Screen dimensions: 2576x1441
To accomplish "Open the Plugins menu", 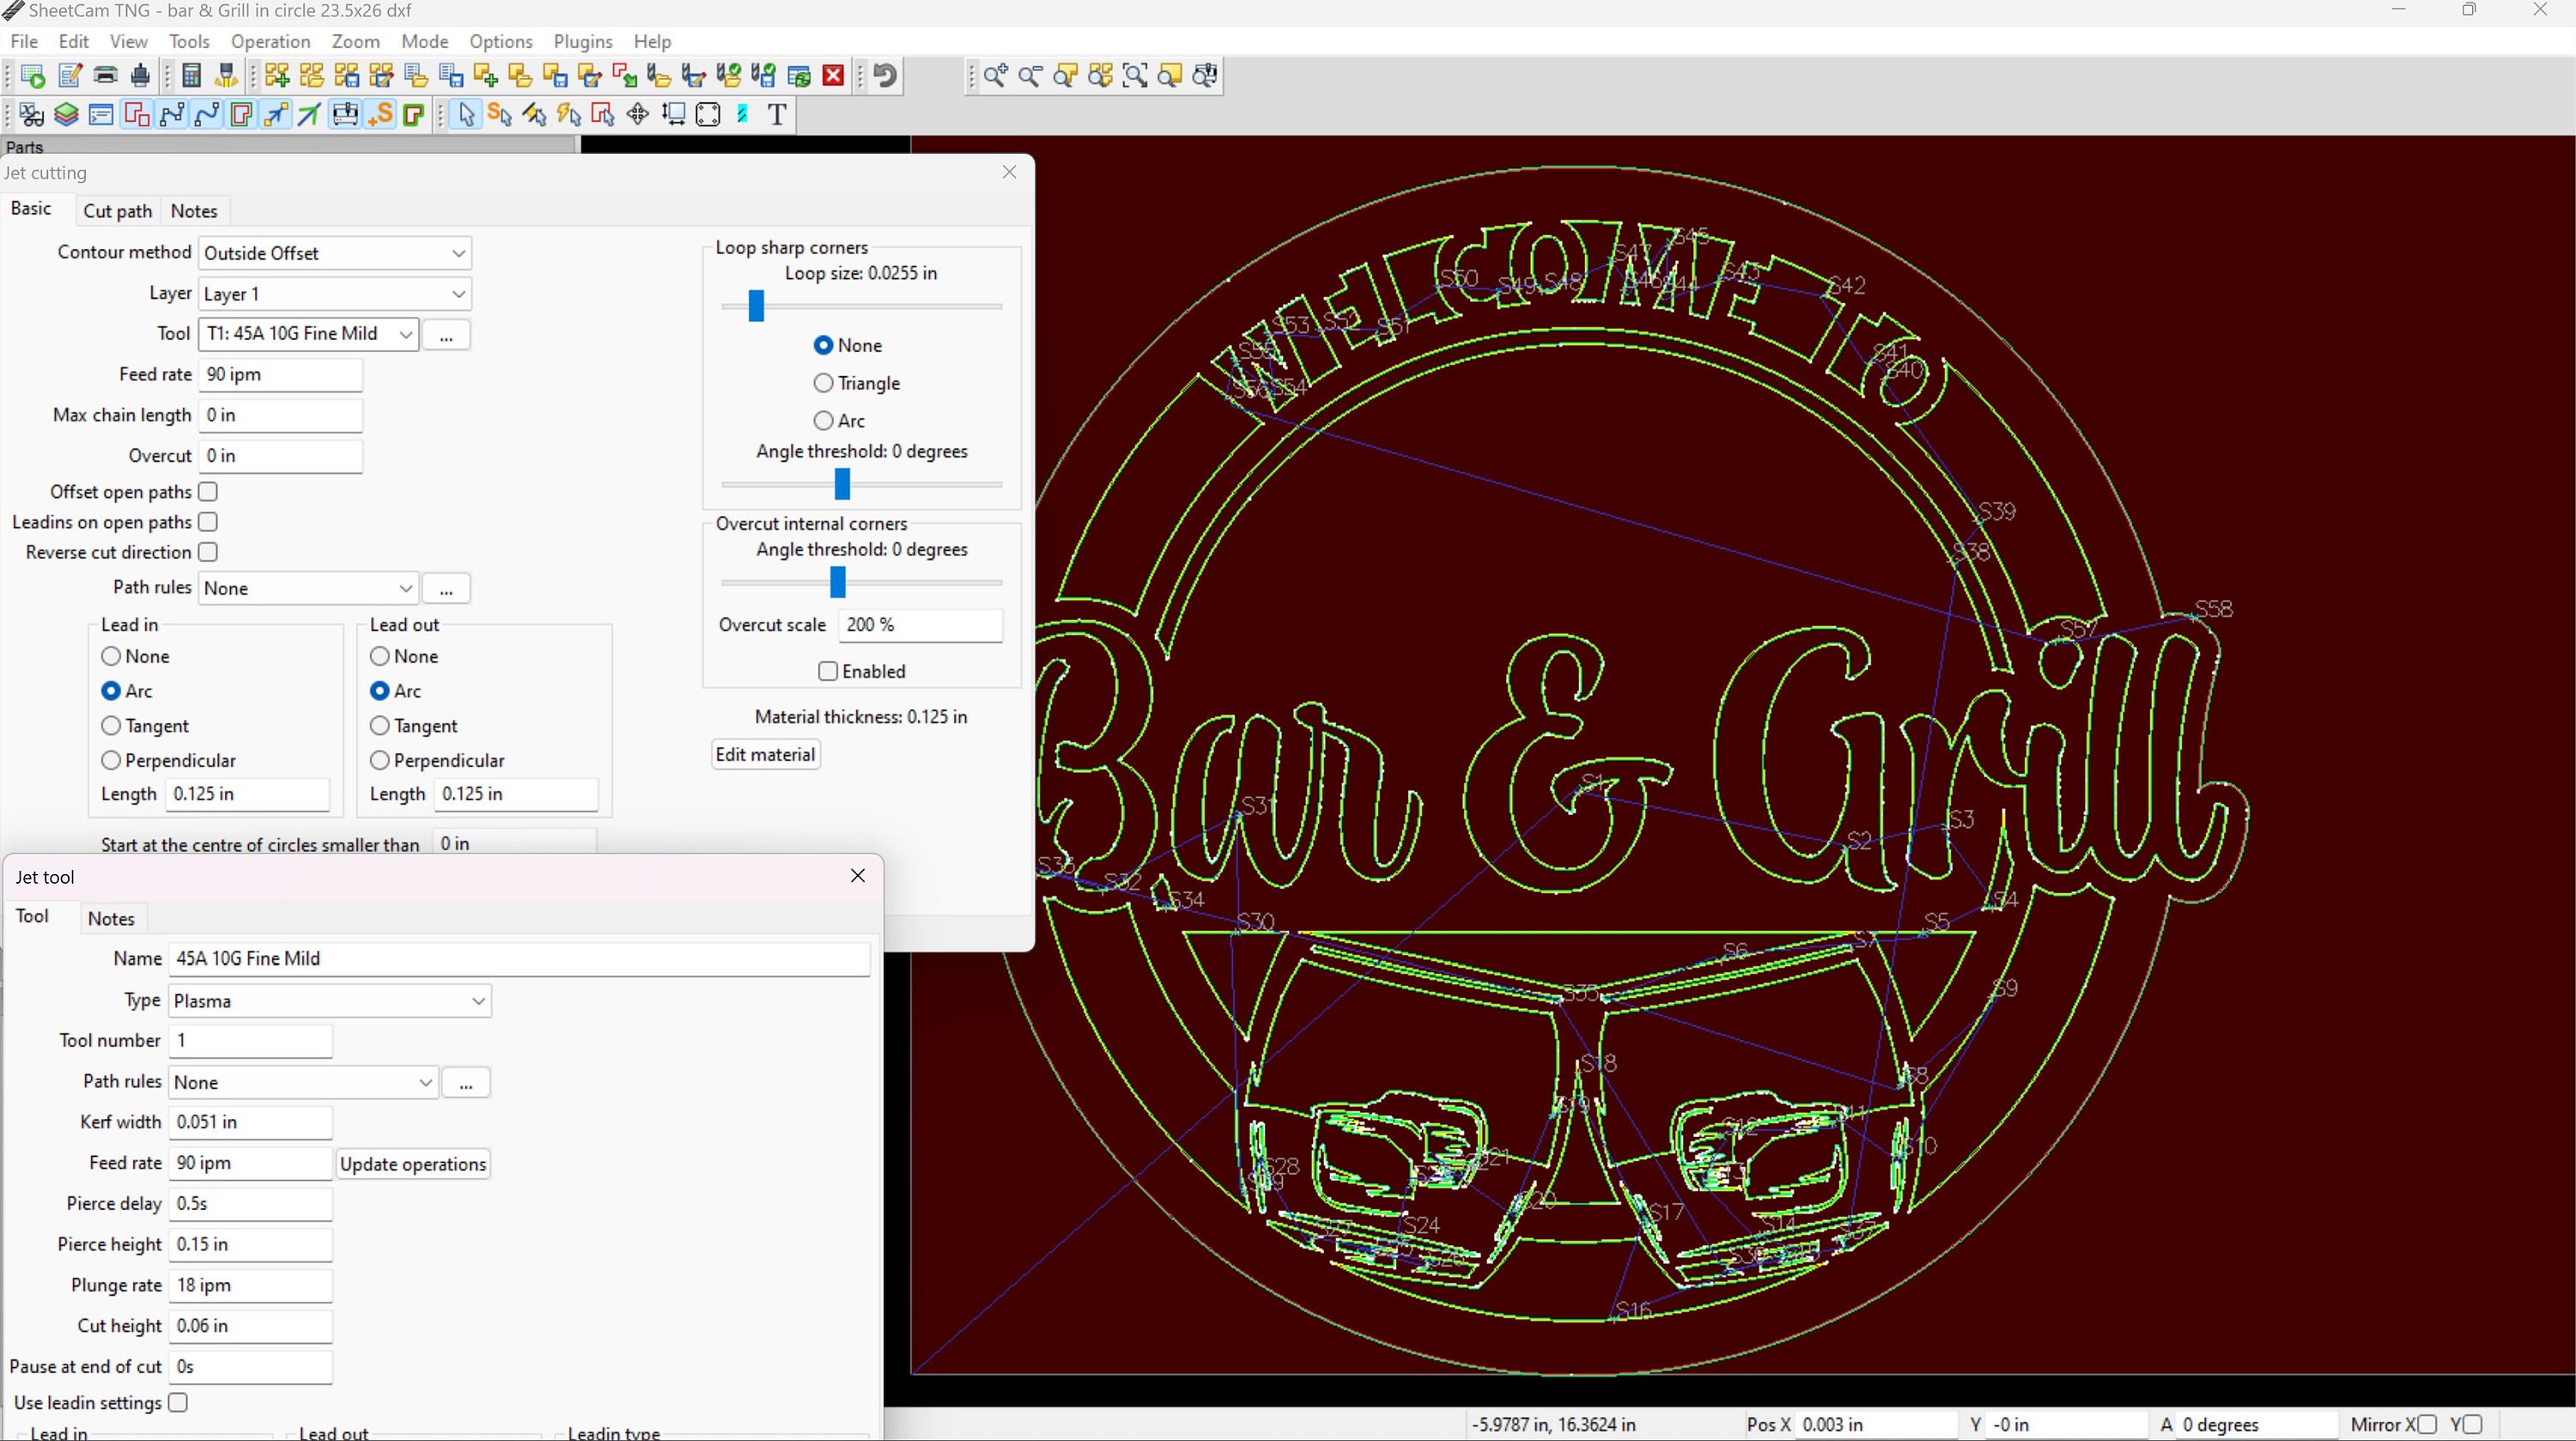I will tap(583, 41).
